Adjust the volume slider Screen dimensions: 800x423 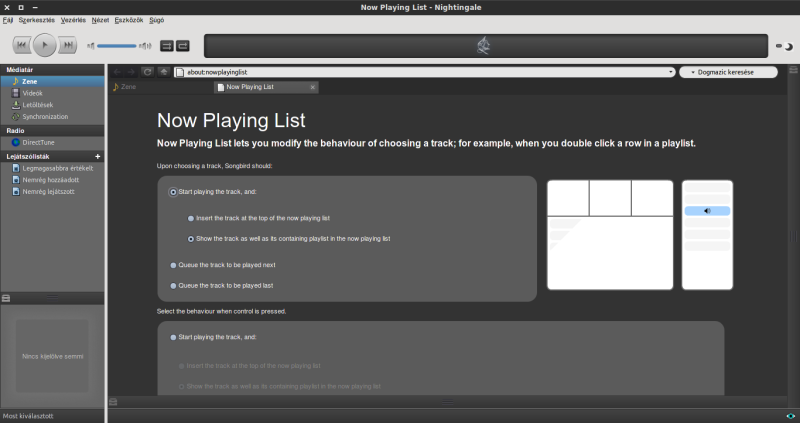pyautogui.click(x=117, y=46)
